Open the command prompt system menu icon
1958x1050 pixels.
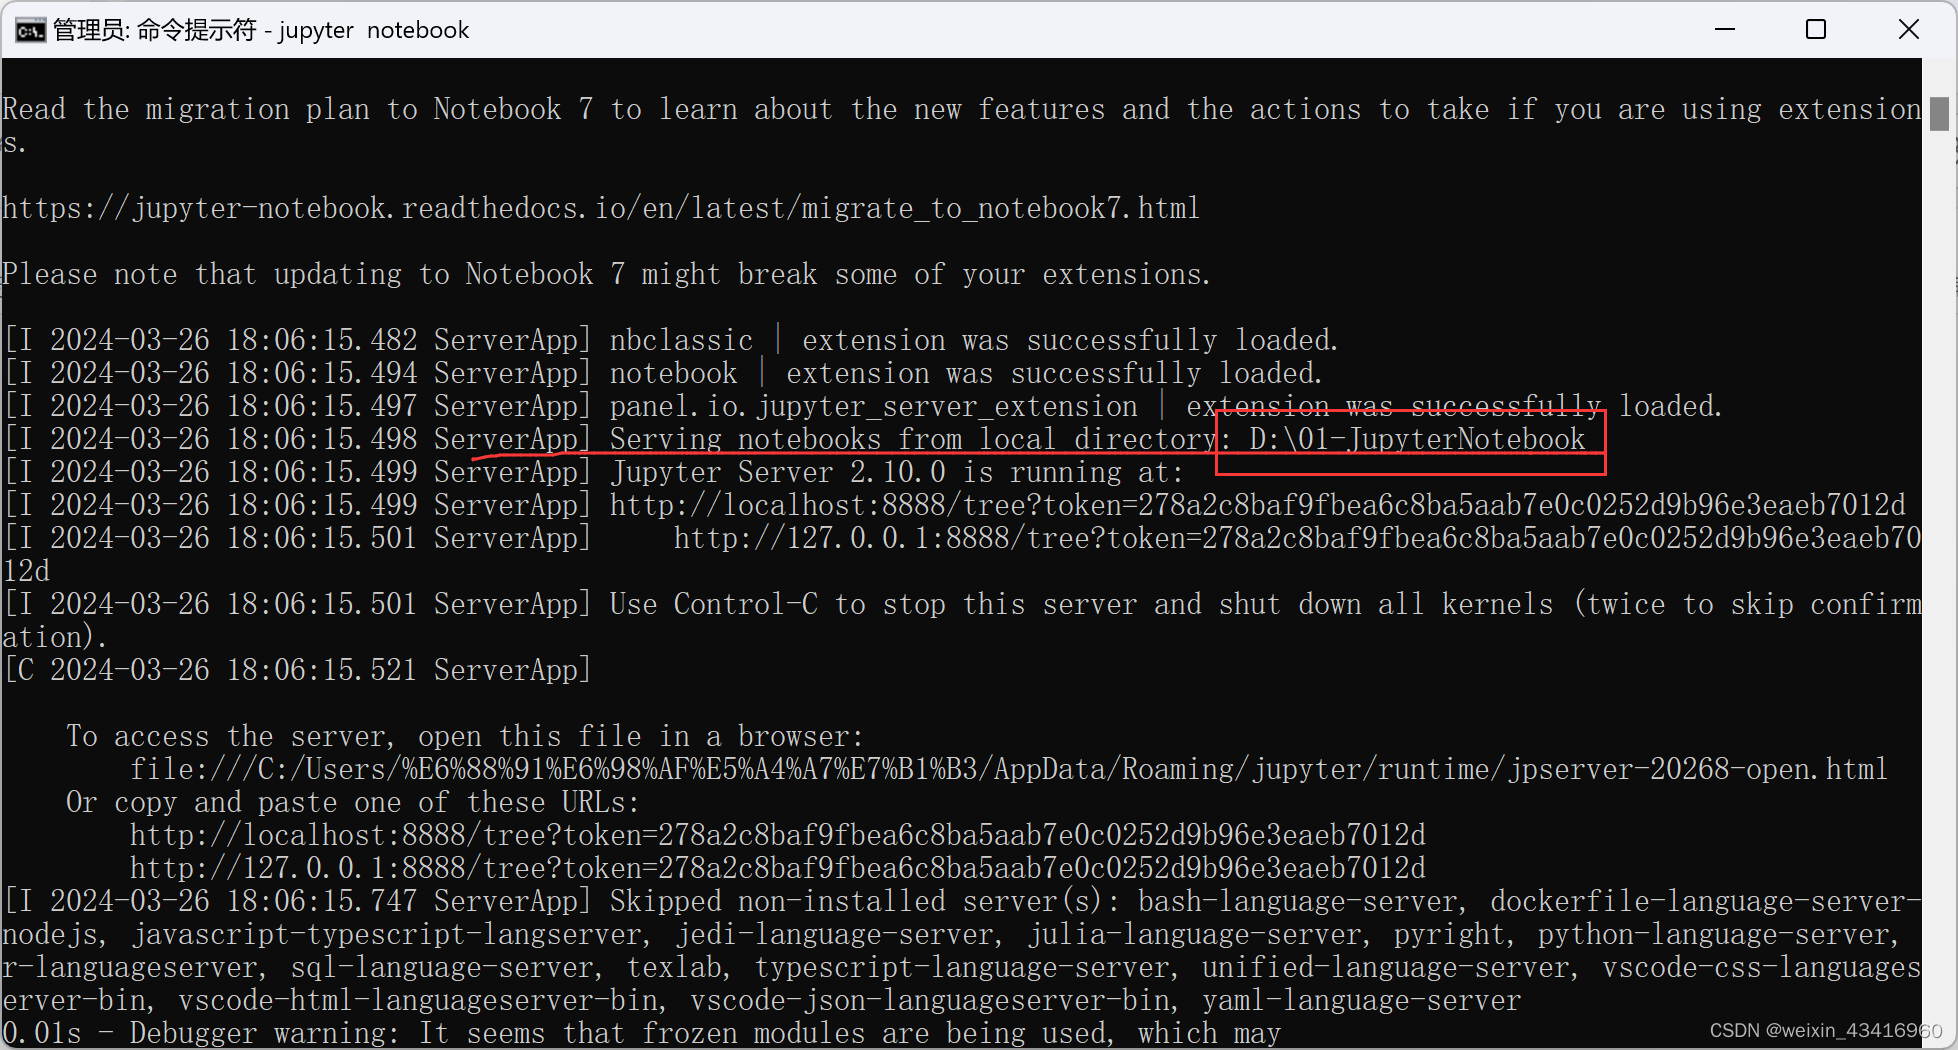[x=30, y=31]
